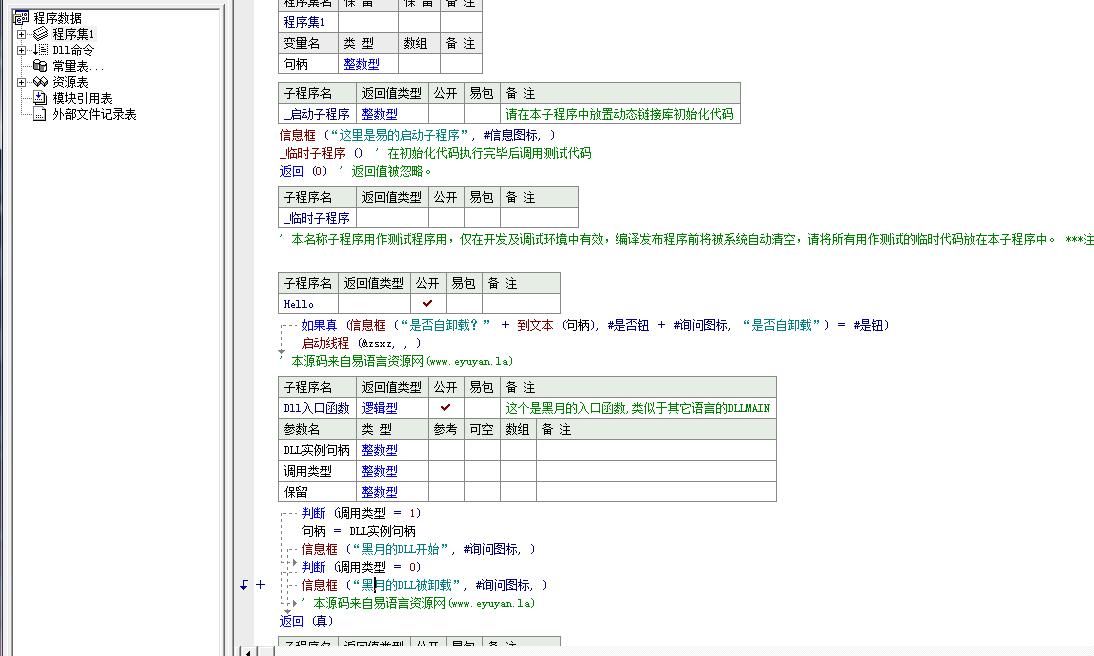1094x656 pixels.
Task: Click the _临时子程序 name cell
Action: click(x=317, y=218)
